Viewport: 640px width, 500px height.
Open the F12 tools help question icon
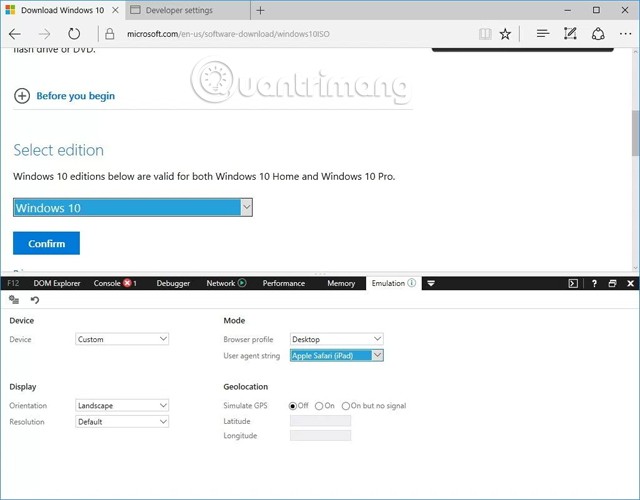(x=593, y=284)
